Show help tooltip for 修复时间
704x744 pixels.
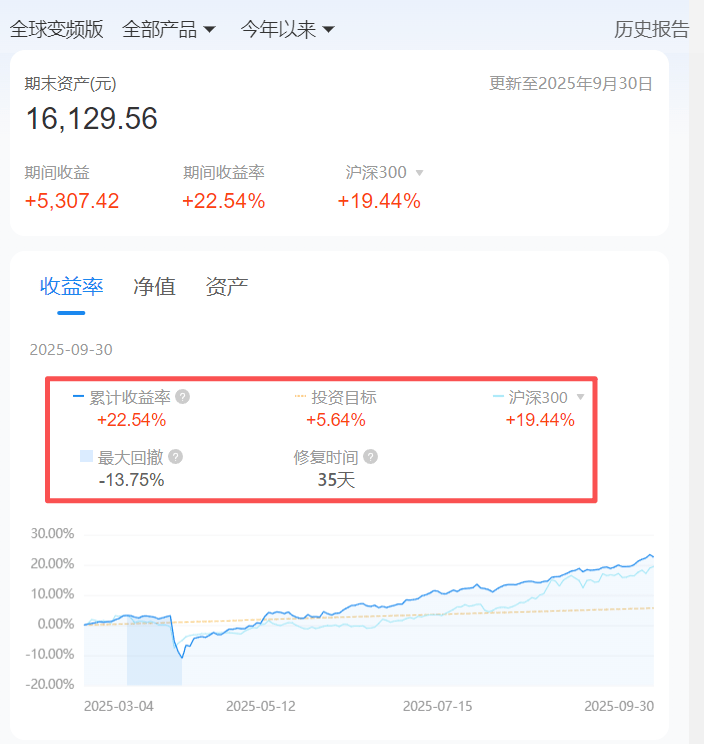point(371,457)
